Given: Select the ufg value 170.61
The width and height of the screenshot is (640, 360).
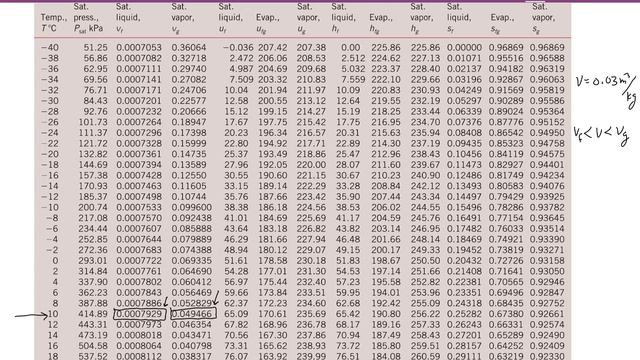Looking at the screenshot, I should tap(273, 314).
